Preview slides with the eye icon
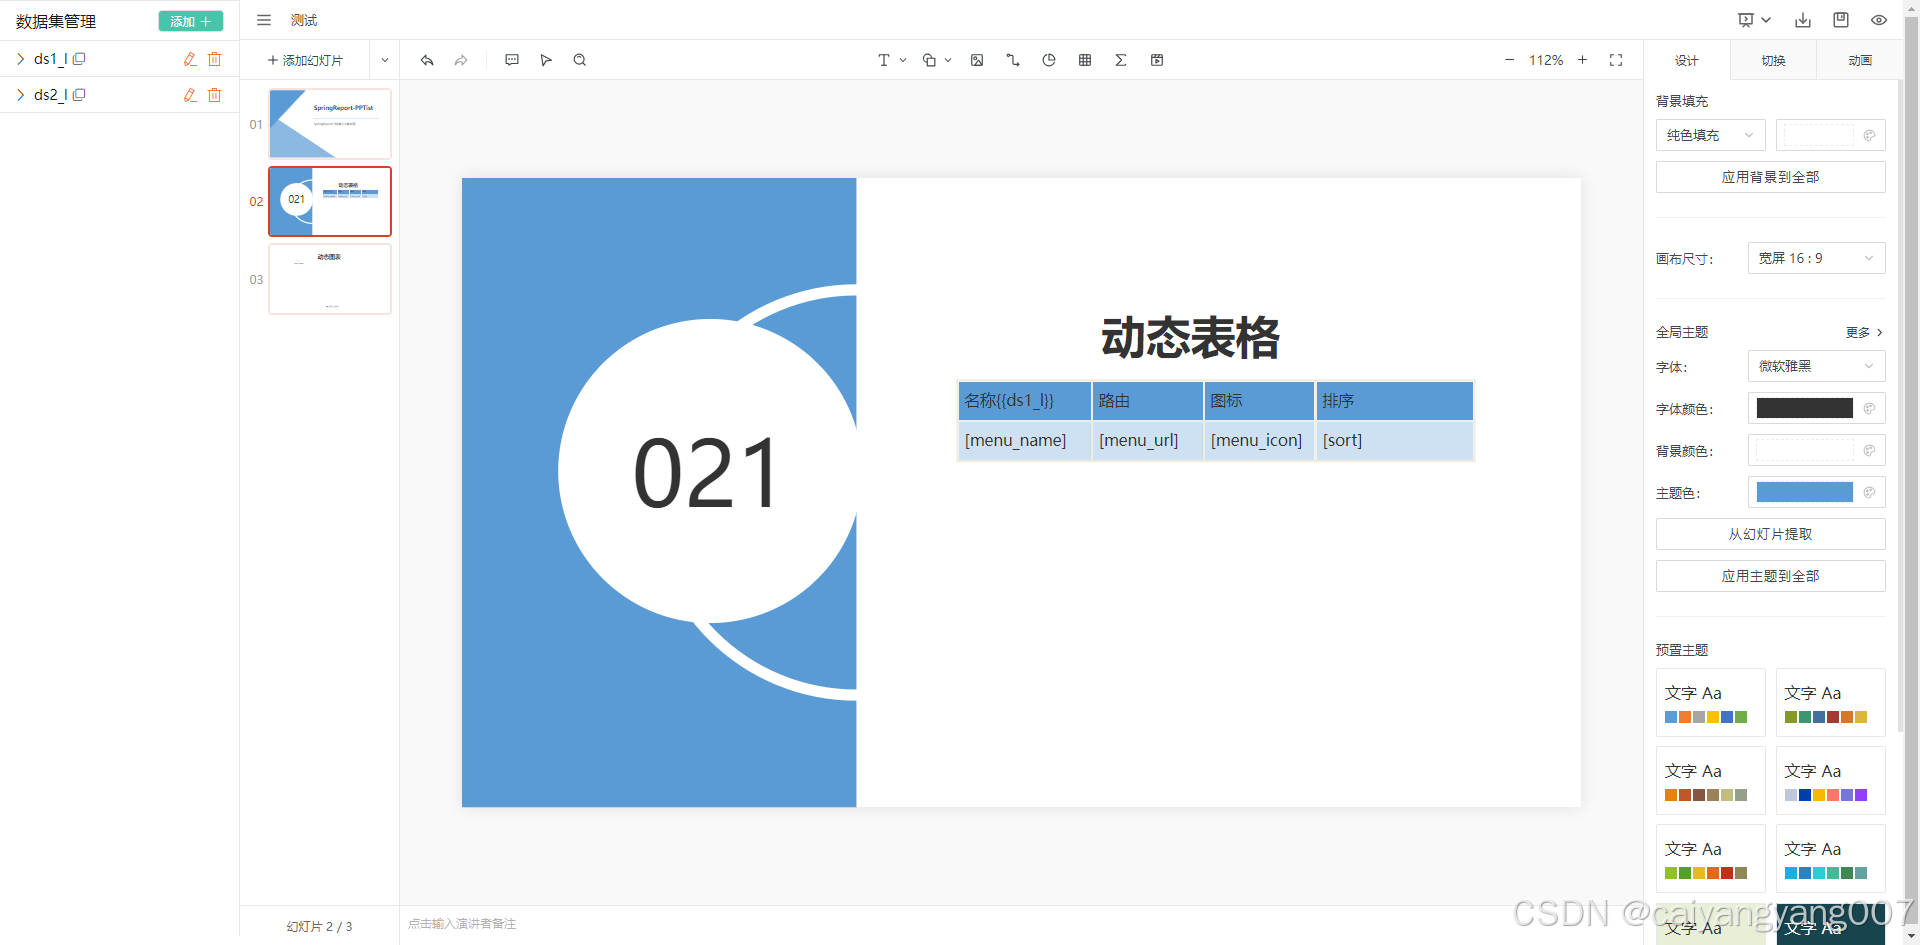The image size is (1920, 945). [x=1878, y=20]
